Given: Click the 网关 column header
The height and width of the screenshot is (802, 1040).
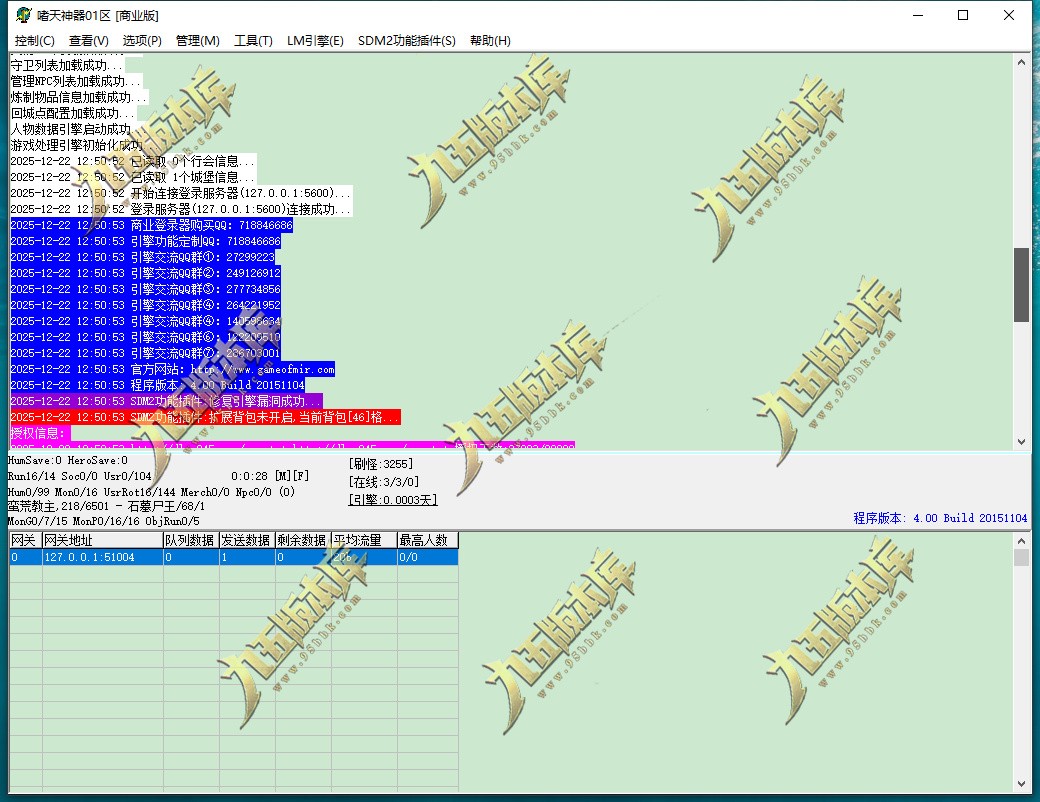Looking at the screenshot, I should pyautogui.click(x=25, y=540).
